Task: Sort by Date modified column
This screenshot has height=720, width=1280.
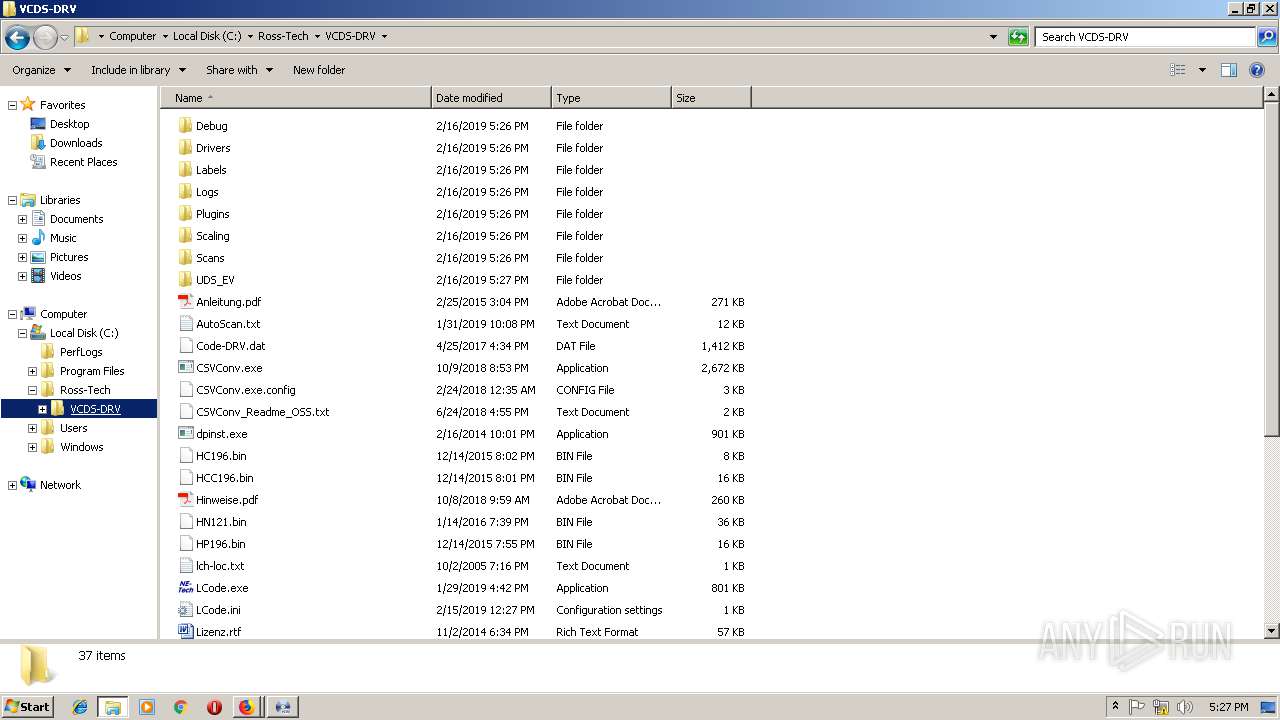Action: (x=491, y=98)
